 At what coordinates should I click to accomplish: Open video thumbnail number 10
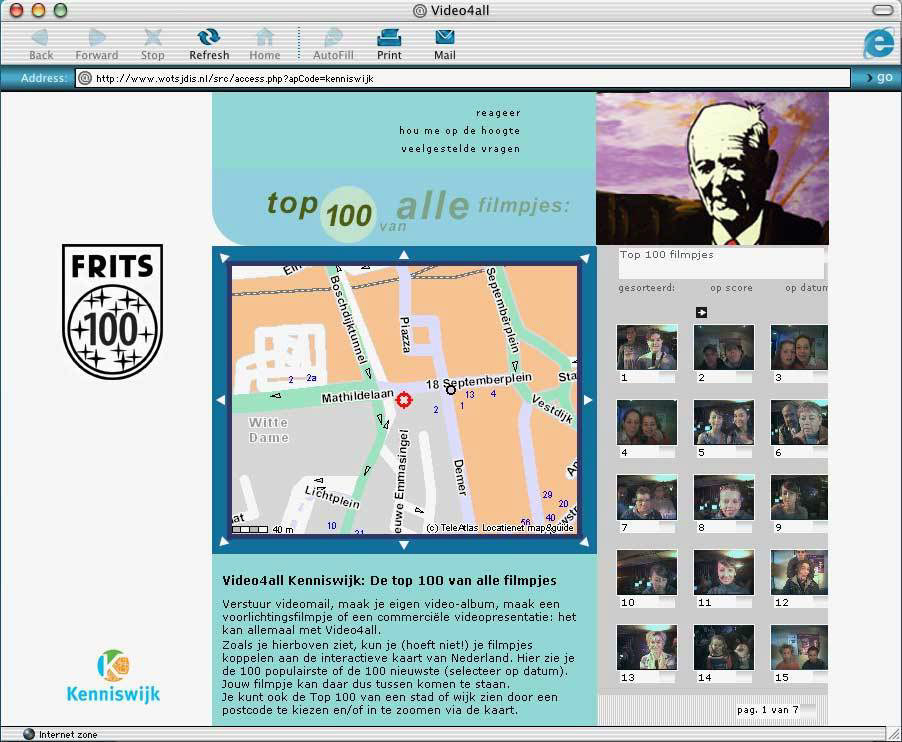647,572
